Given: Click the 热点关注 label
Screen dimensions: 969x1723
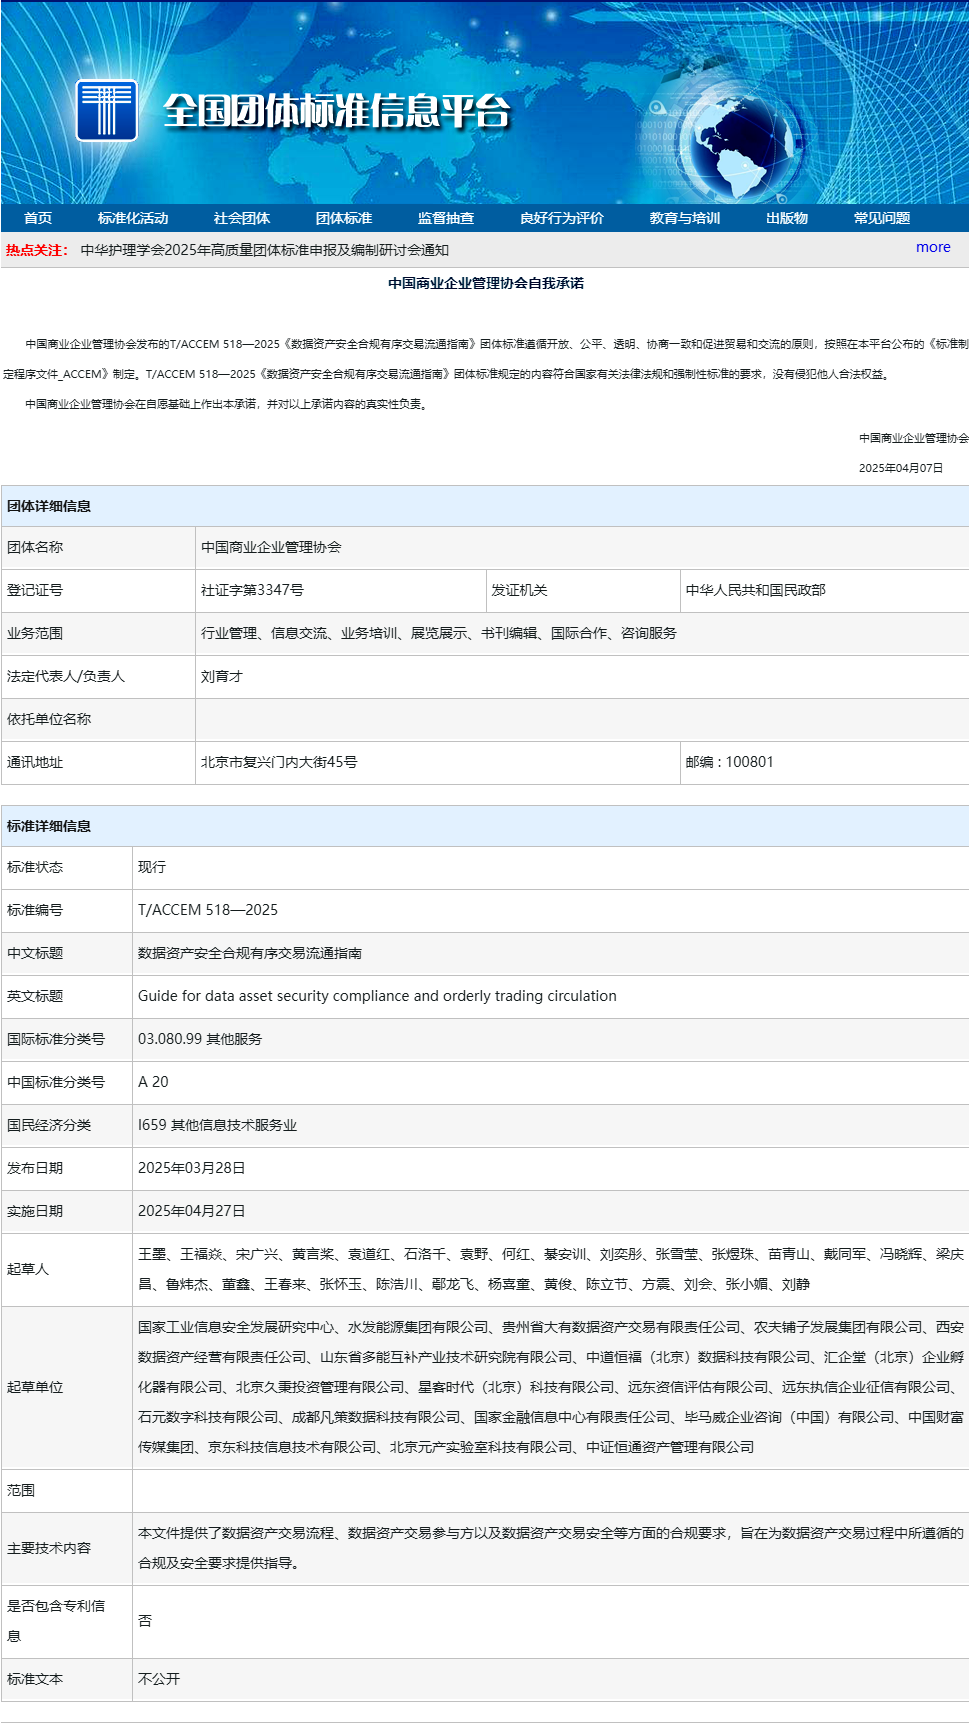Looking at the screenshot, I should (36, 250).
